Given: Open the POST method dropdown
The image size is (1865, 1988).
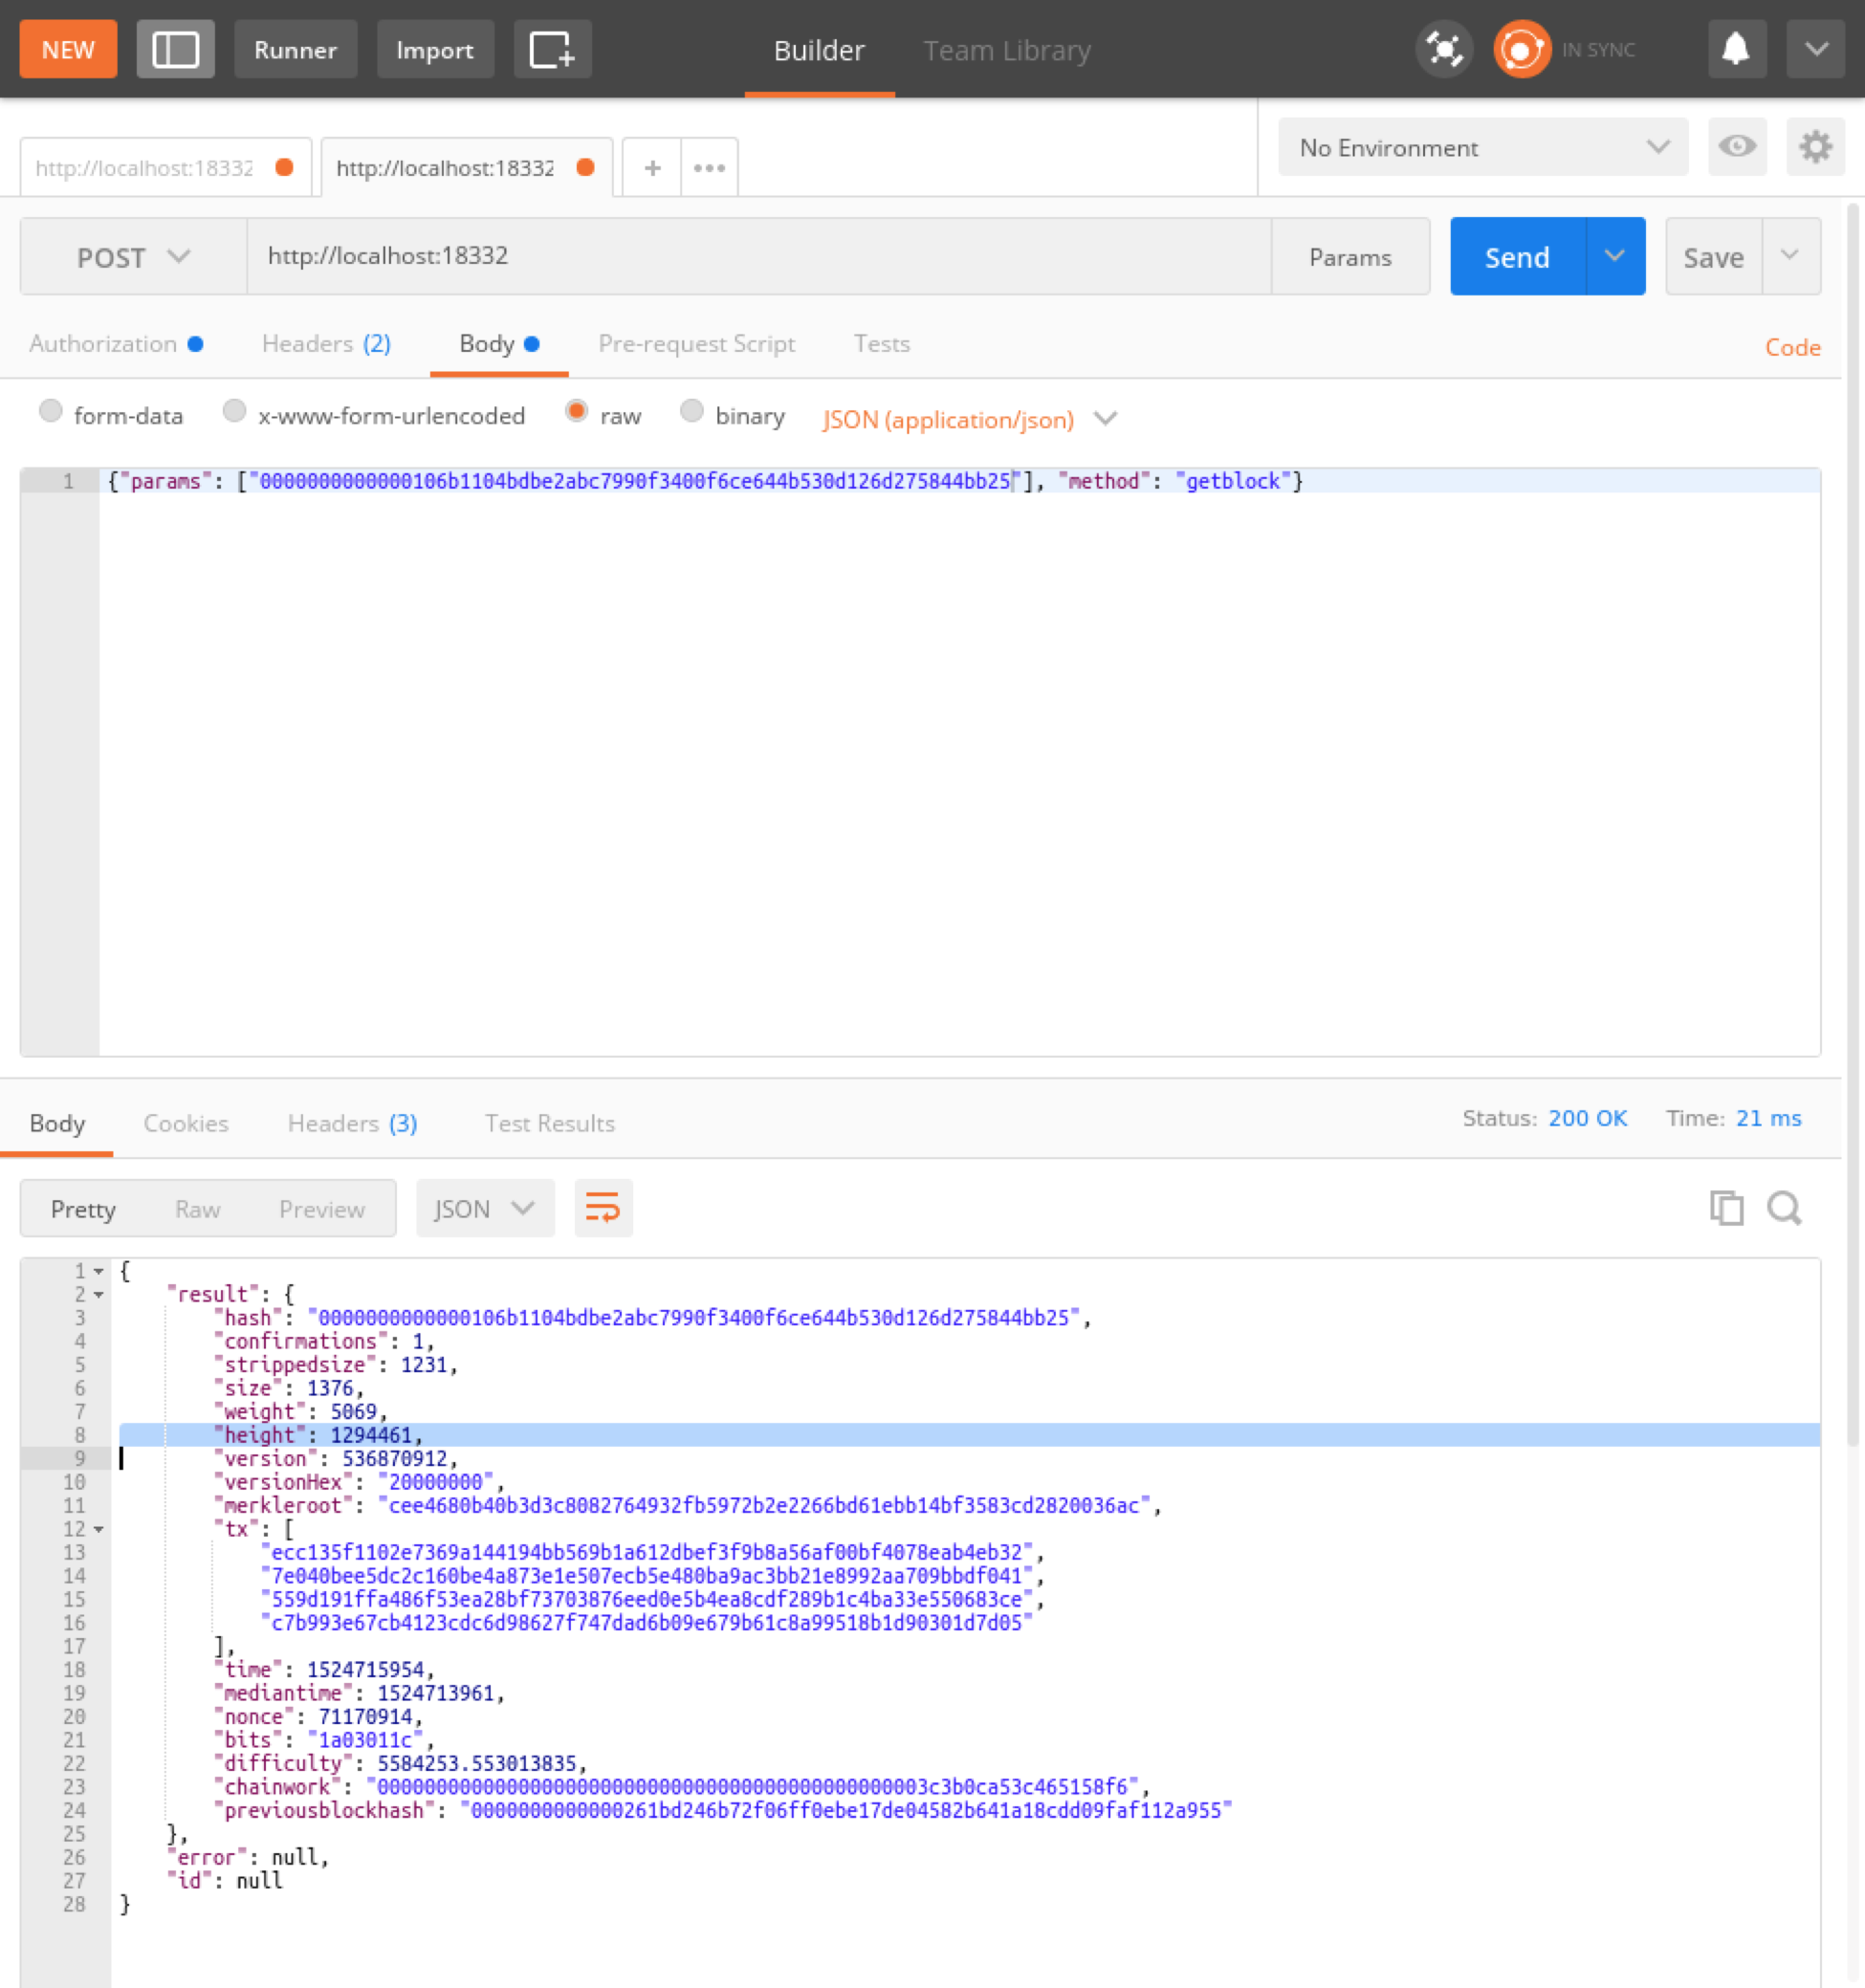Looking at the screenshot, I should pyautogui.click(x=133, y=257).
